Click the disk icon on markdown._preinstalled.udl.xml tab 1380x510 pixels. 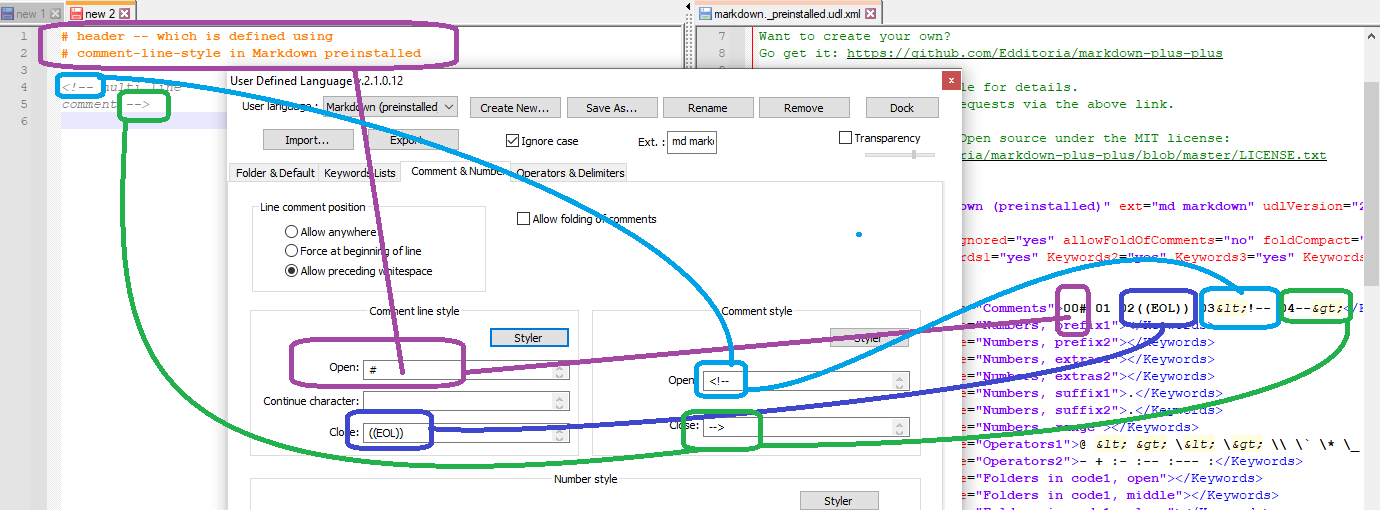[705, 14]
